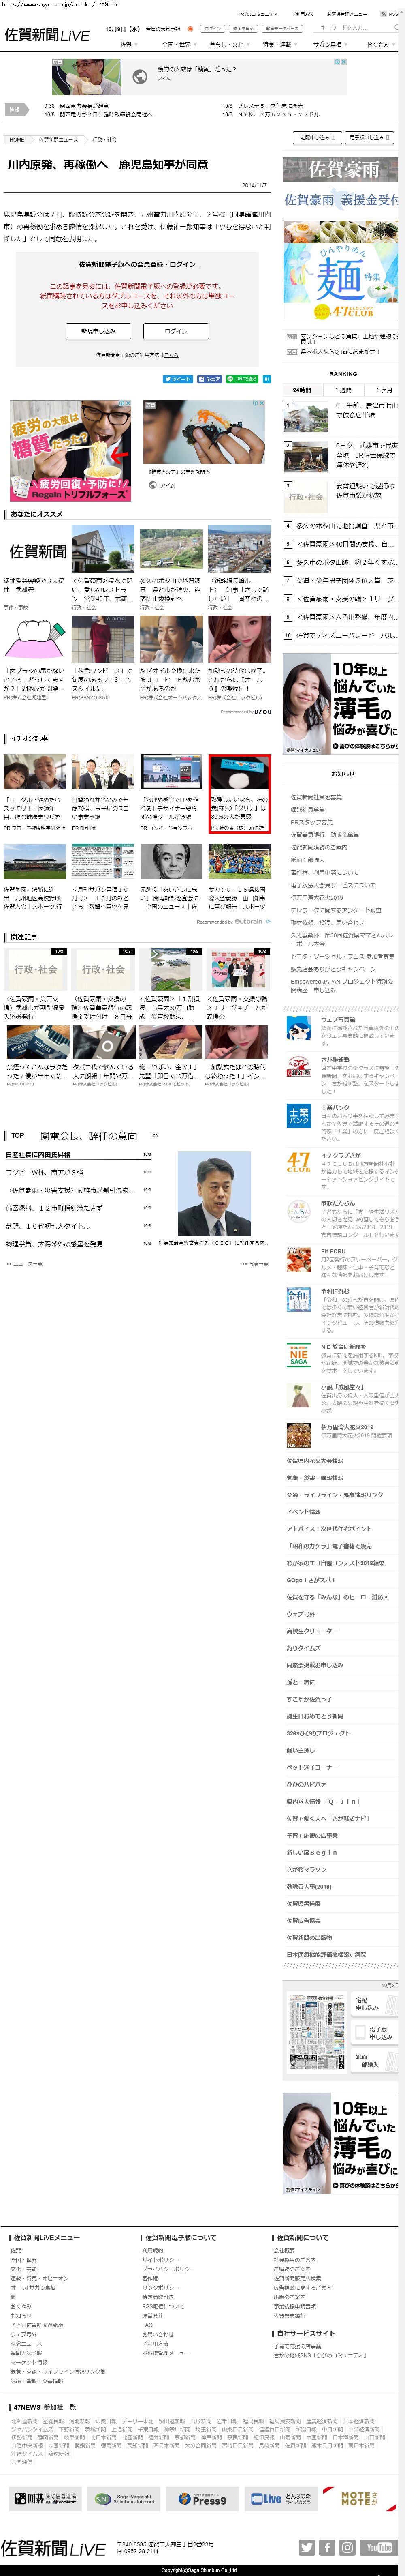The height and width of the screenshot is (2576, 405).
Task: Click the 佐賀新聞LiVE logo in the header
Action: 47,35
